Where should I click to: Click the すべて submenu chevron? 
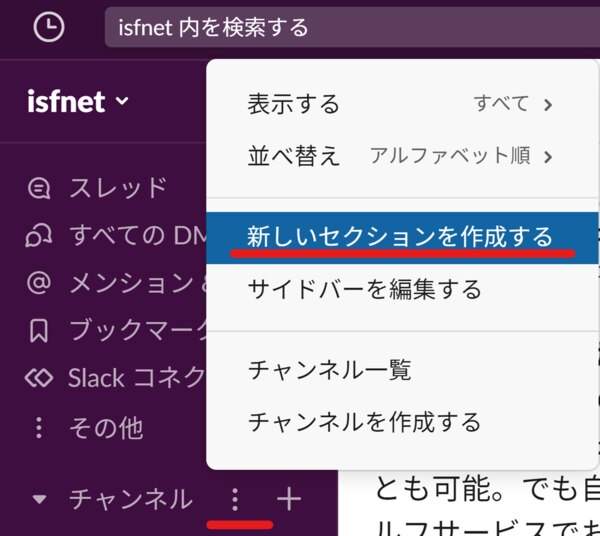(548, 105)
